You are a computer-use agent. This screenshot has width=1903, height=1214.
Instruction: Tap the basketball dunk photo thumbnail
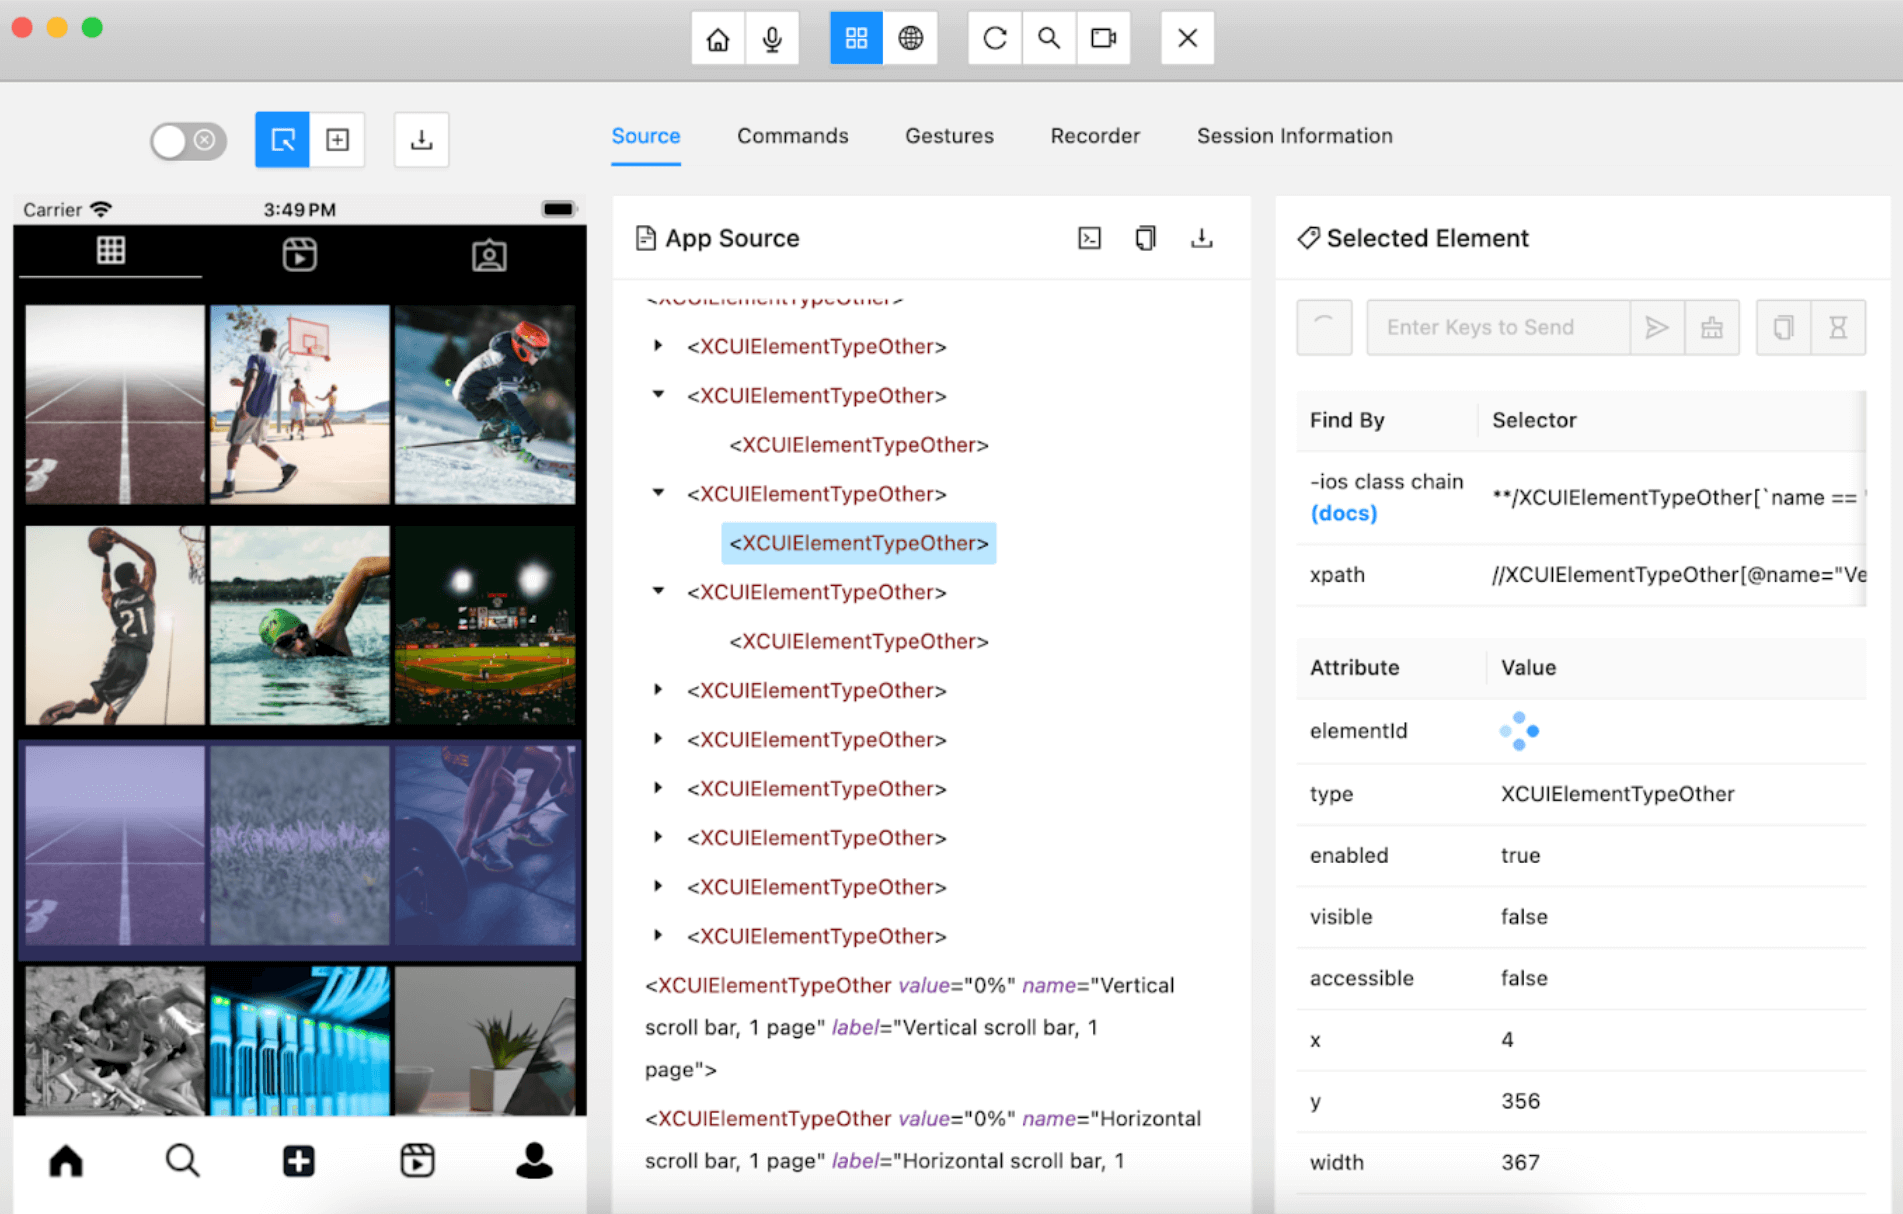(x=115, y=625)
